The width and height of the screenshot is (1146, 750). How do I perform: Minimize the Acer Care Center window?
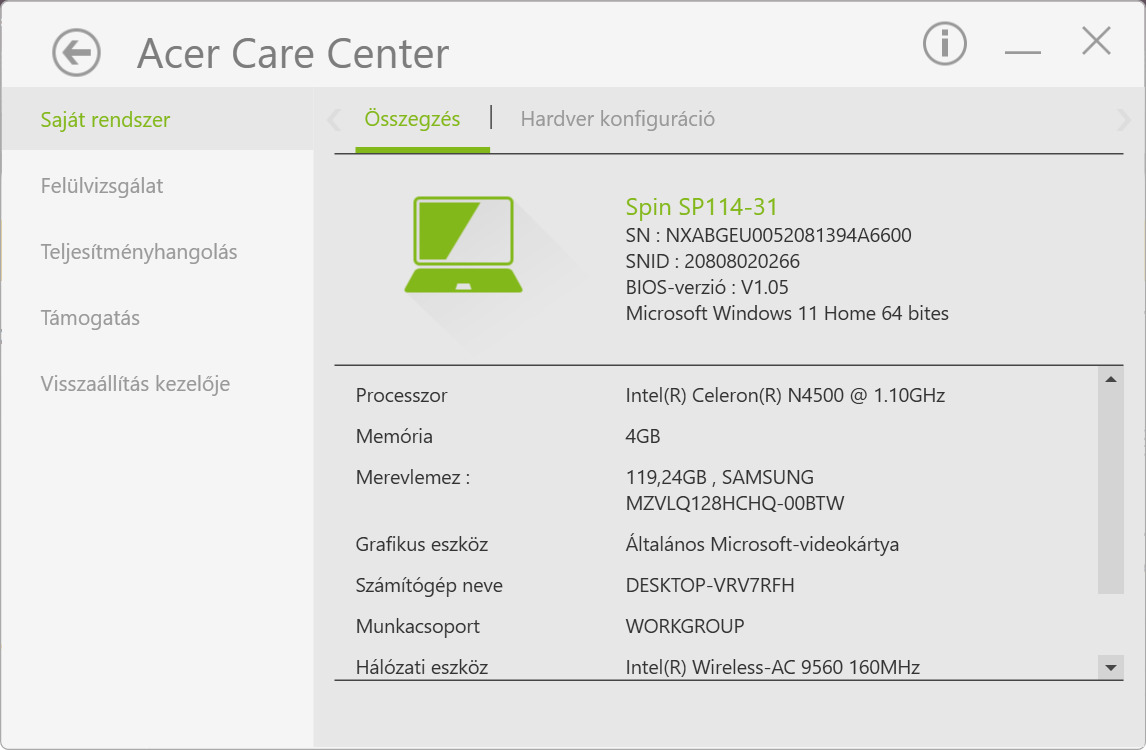tap(1022, 52)
